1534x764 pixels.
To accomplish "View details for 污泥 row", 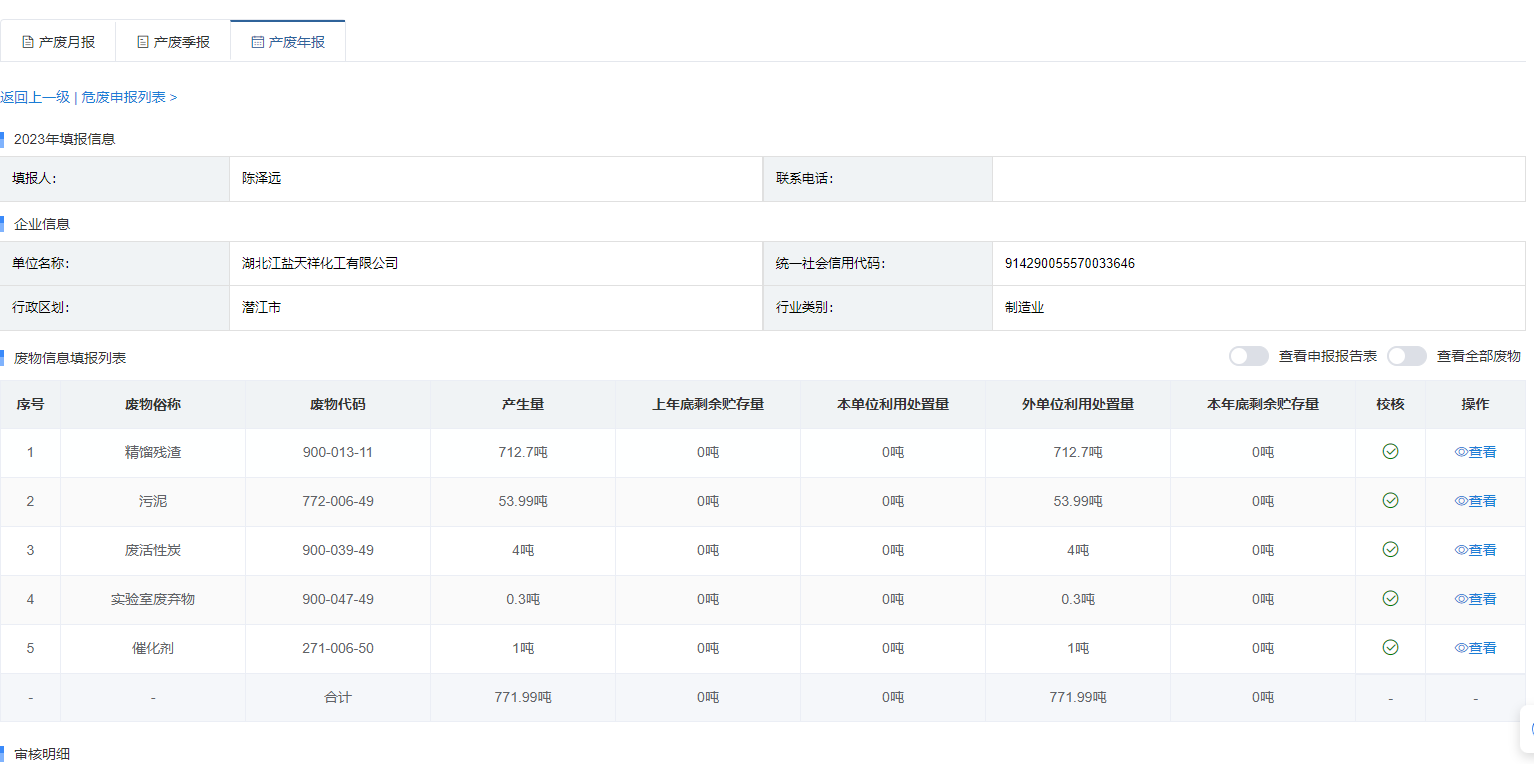I will pyautogui.click(x=1475, y=501).
